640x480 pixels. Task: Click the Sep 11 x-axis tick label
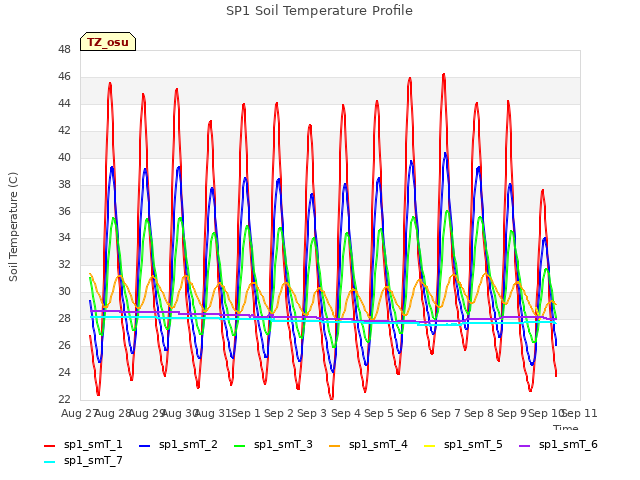tap(580, 413)
